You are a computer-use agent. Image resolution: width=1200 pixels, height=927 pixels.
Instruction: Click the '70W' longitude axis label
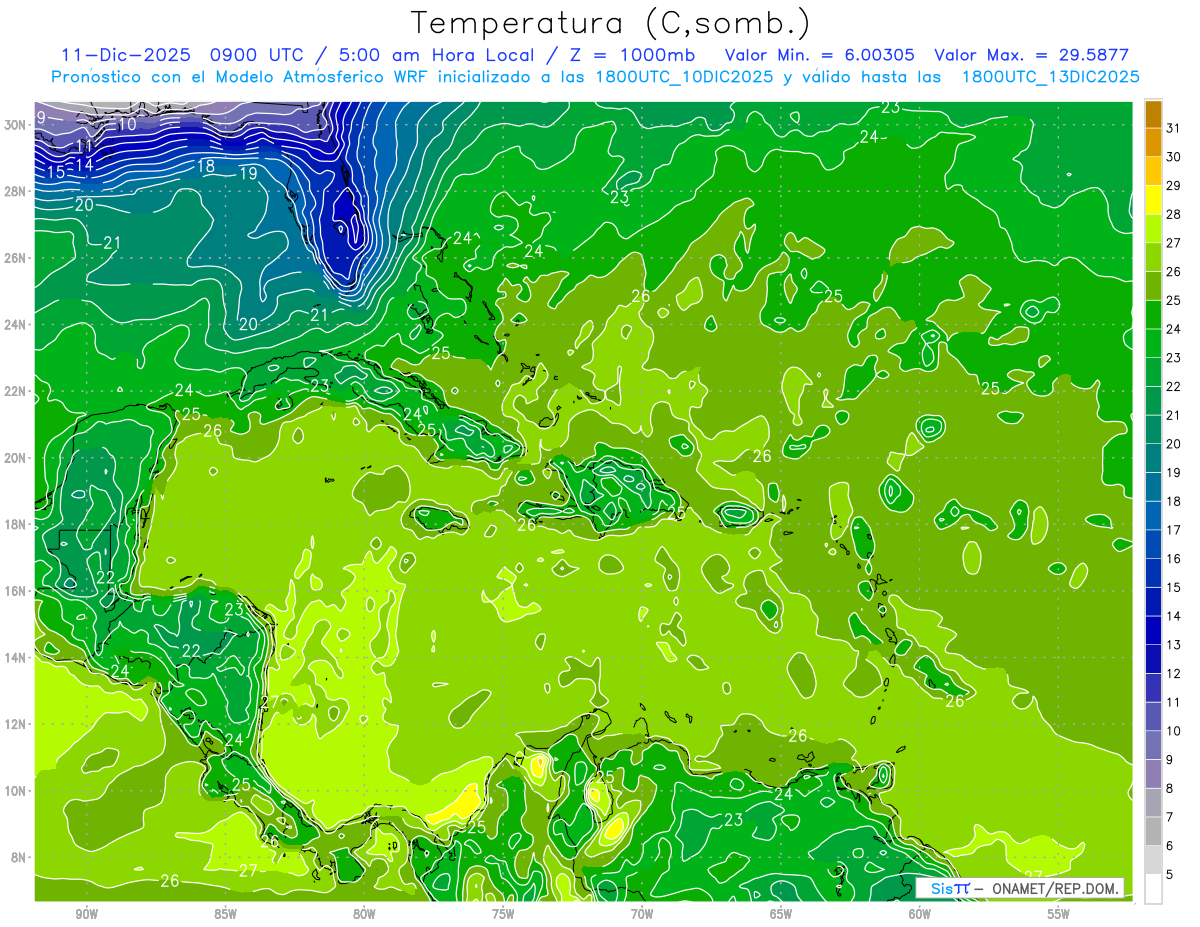pos(642,914)
